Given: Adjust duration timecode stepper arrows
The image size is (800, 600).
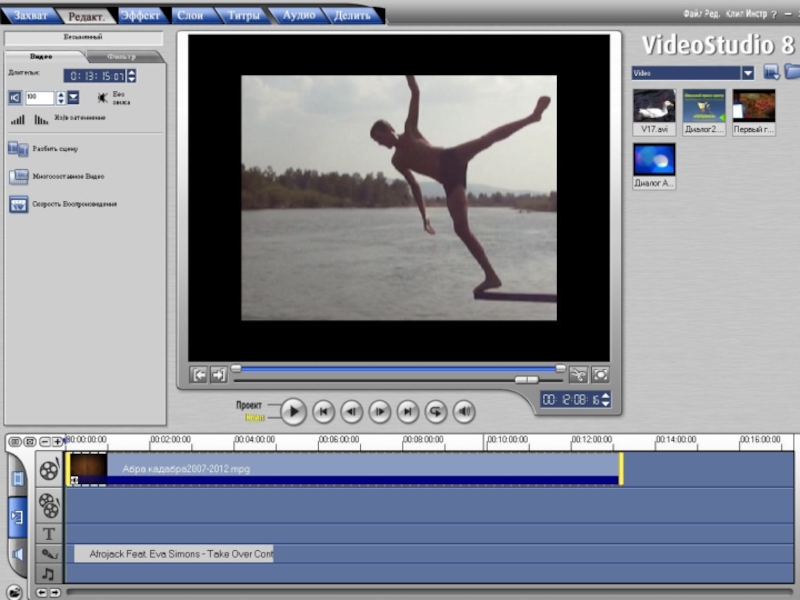Looking at the screenshot, I should click(x=132, y=76).
